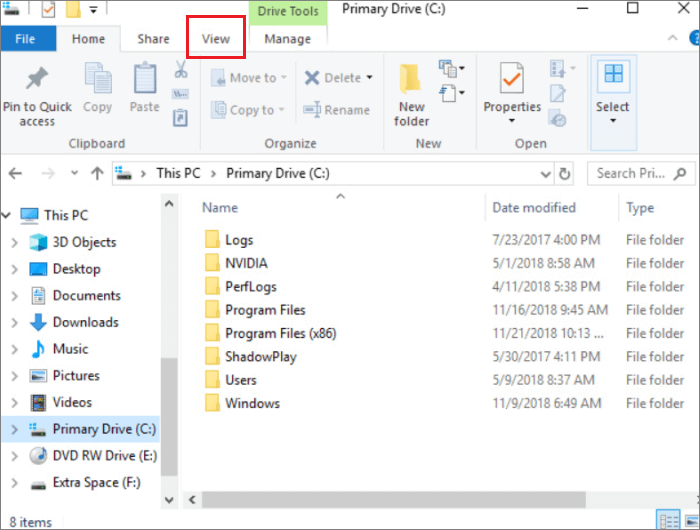
Task: Click the Paste clipboard icon
Action: click(x=145, y=79)
